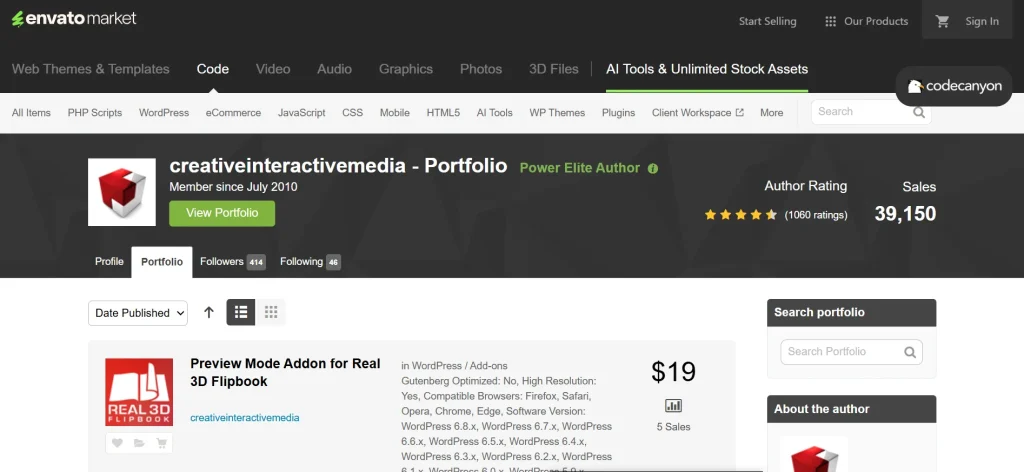Open Client Workspace external link

pyautogui.click(x=697, y=112)
